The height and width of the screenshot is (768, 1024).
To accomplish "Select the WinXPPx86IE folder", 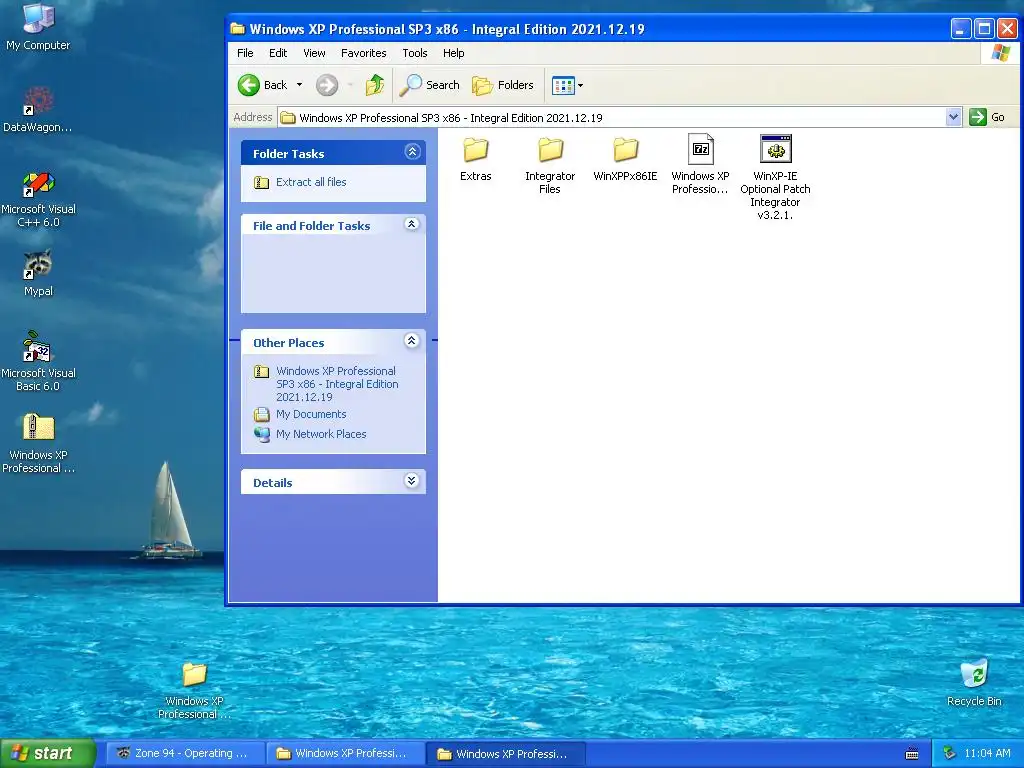I will (625, 159).
